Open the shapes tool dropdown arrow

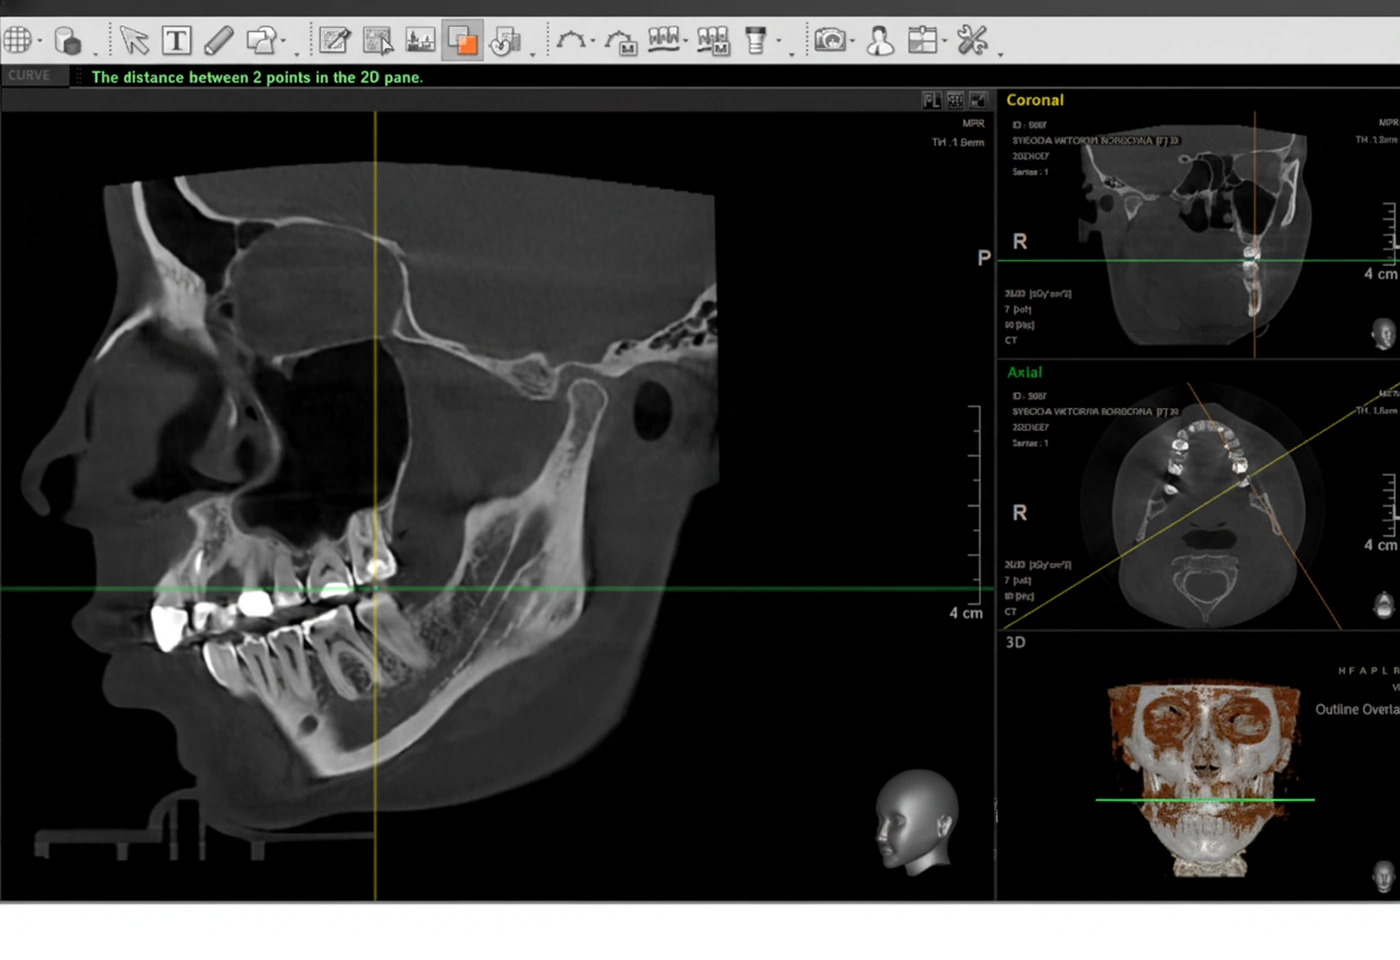click(x=284, y=42)
